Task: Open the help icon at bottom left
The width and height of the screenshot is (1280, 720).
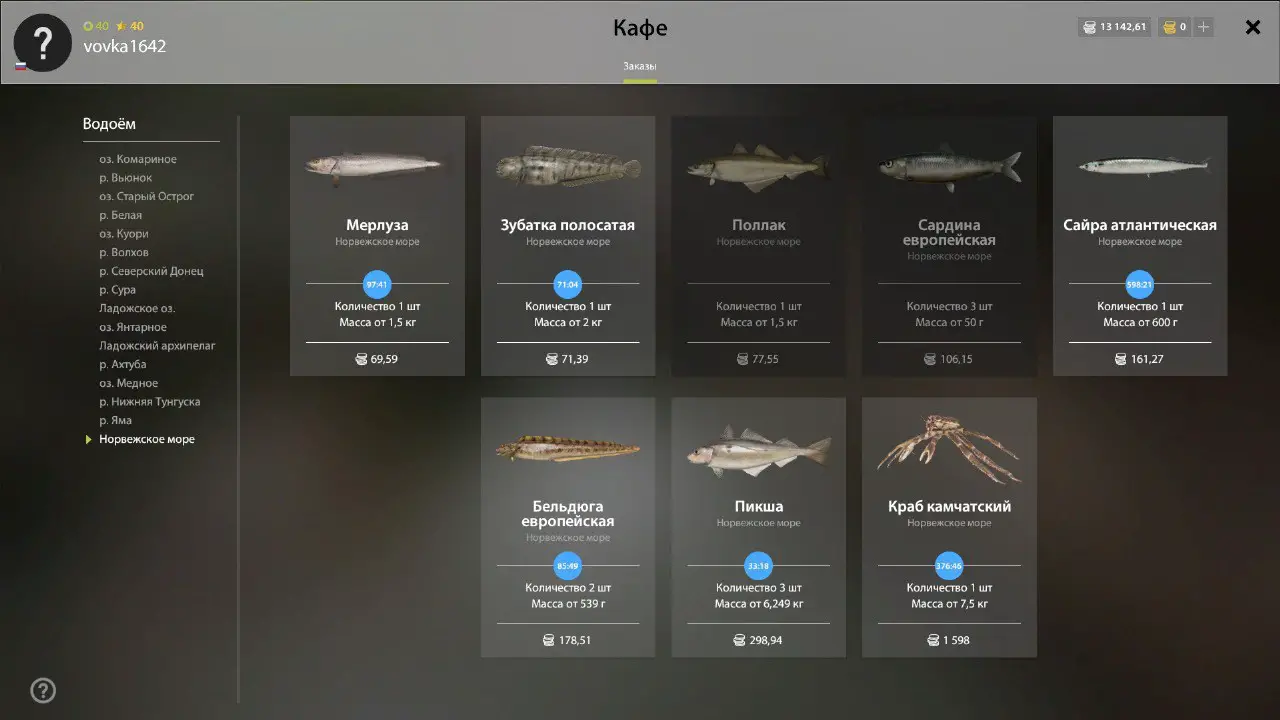Action: tap(43, 690)
